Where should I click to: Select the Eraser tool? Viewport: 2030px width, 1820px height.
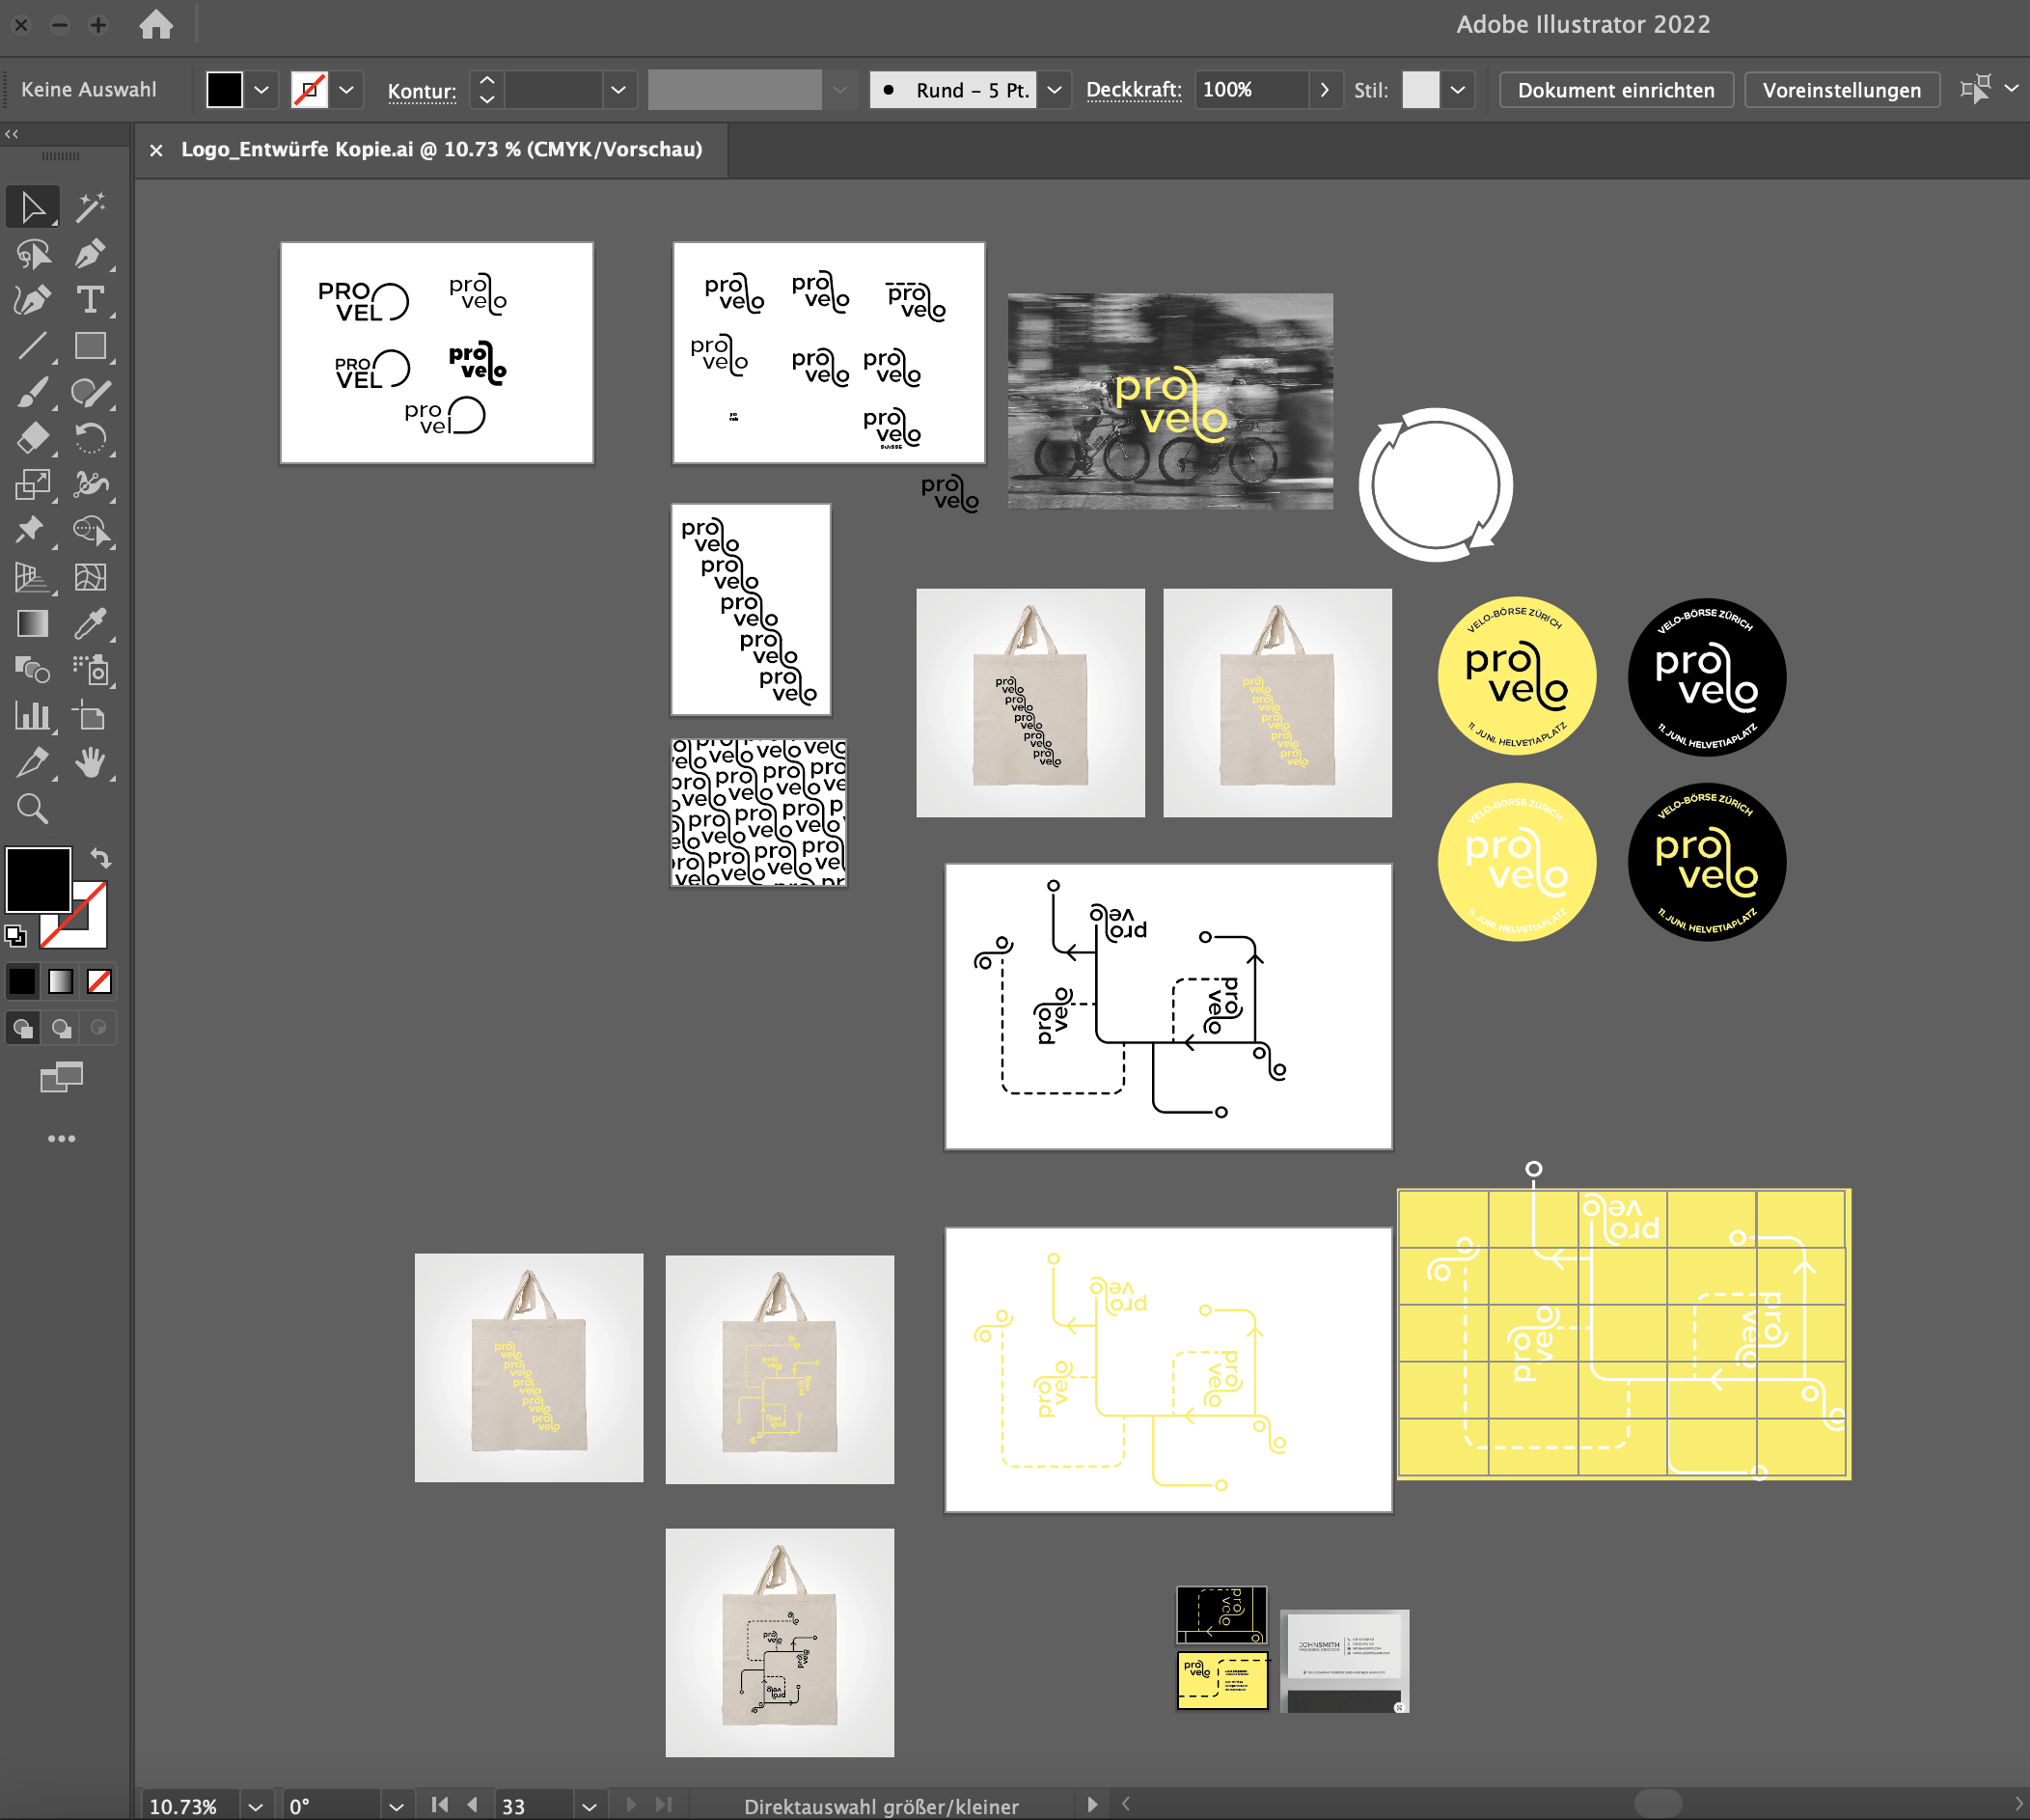click(x=32, y=438)
